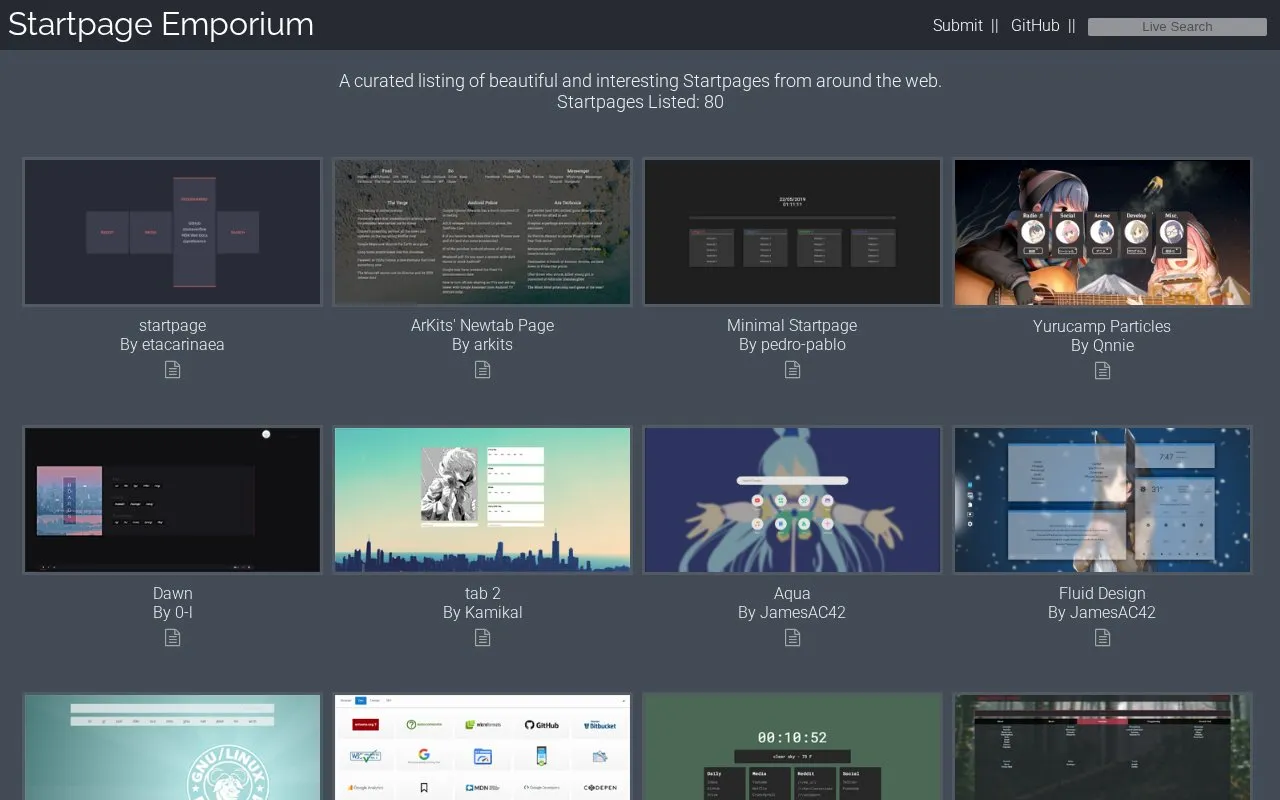The image size is (1280, 800).
Task: Visit the GitHub link in header
Action: click(x=1035, y=26)
